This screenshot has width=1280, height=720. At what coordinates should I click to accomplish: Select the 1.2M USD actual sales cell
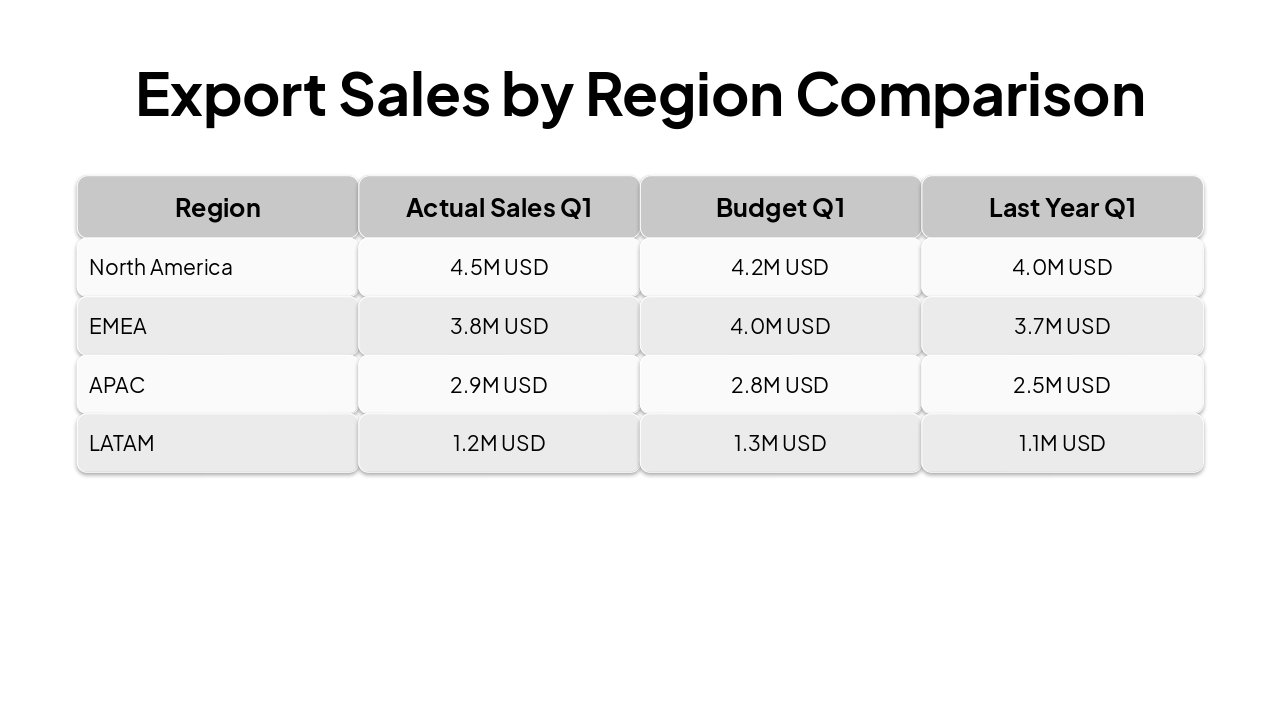click(499, 443)
